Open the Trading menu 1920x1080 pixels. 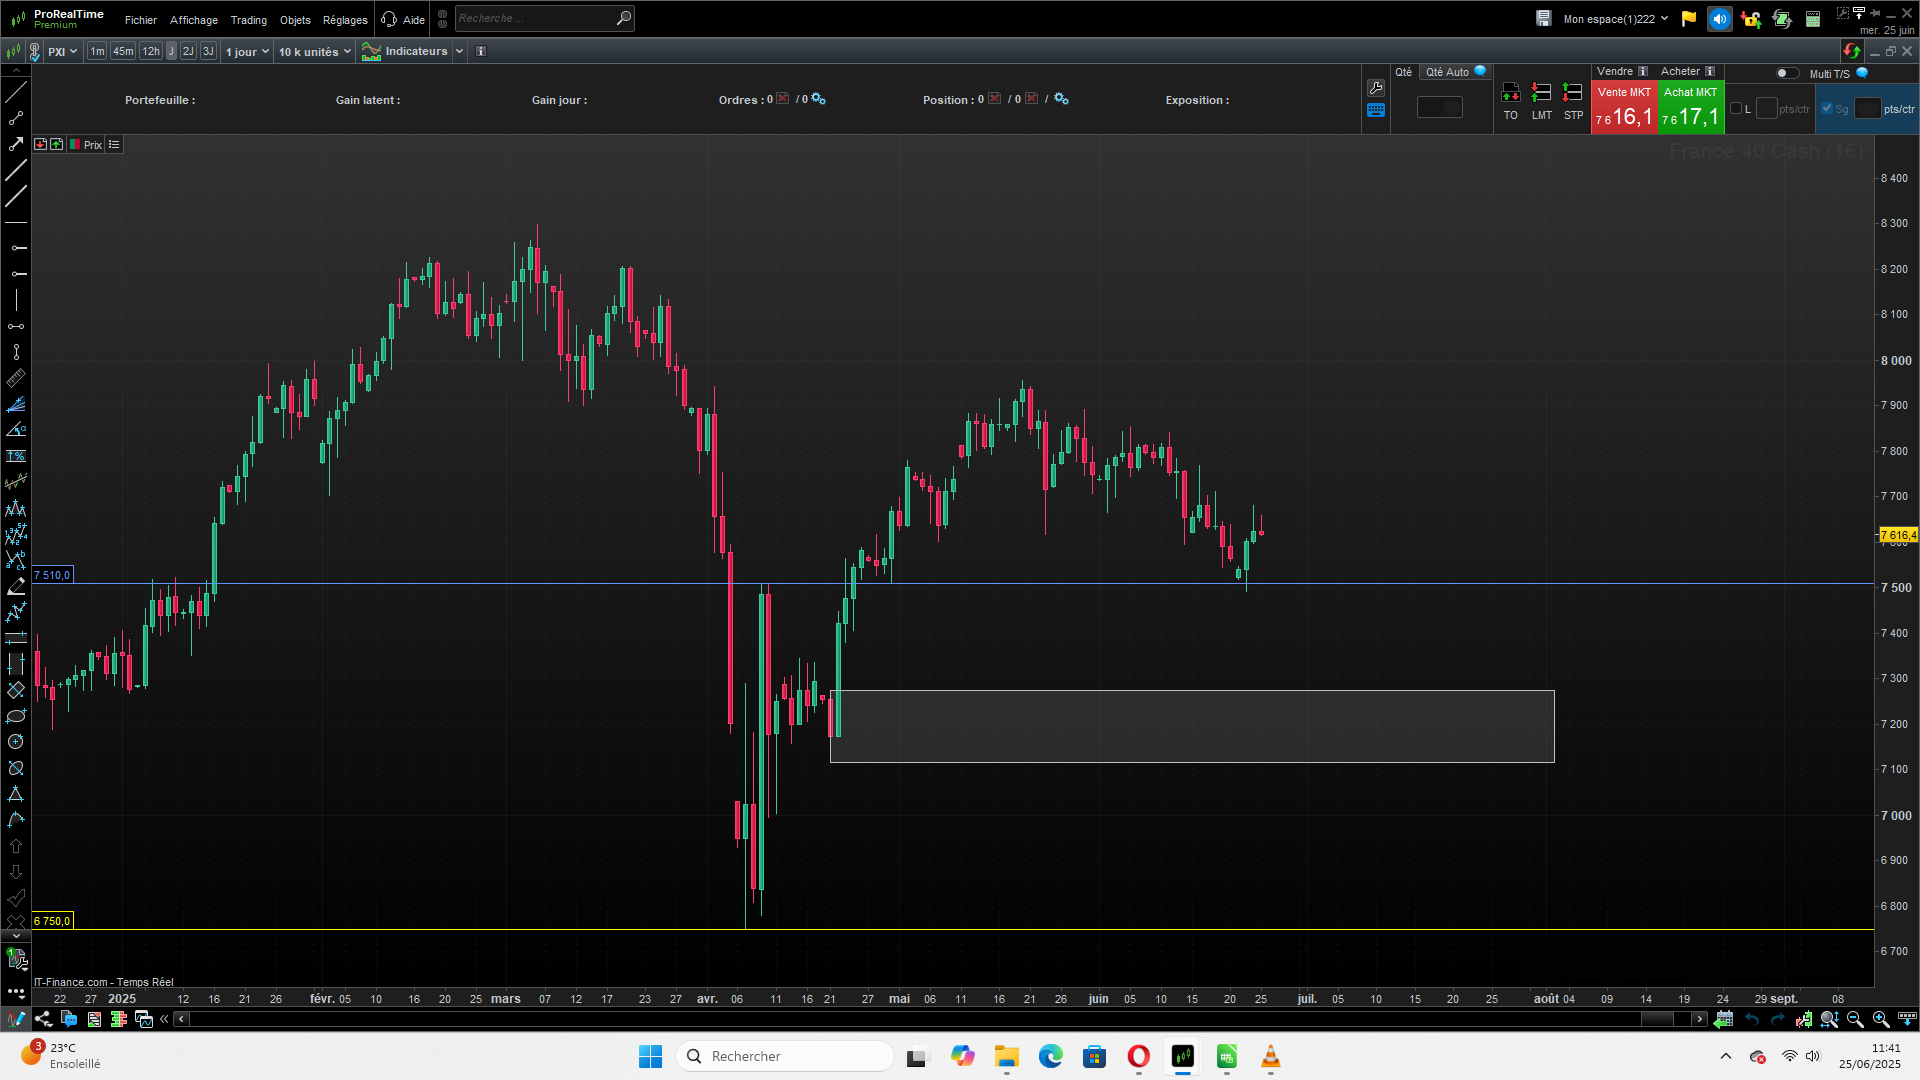(x=248, y=20)
